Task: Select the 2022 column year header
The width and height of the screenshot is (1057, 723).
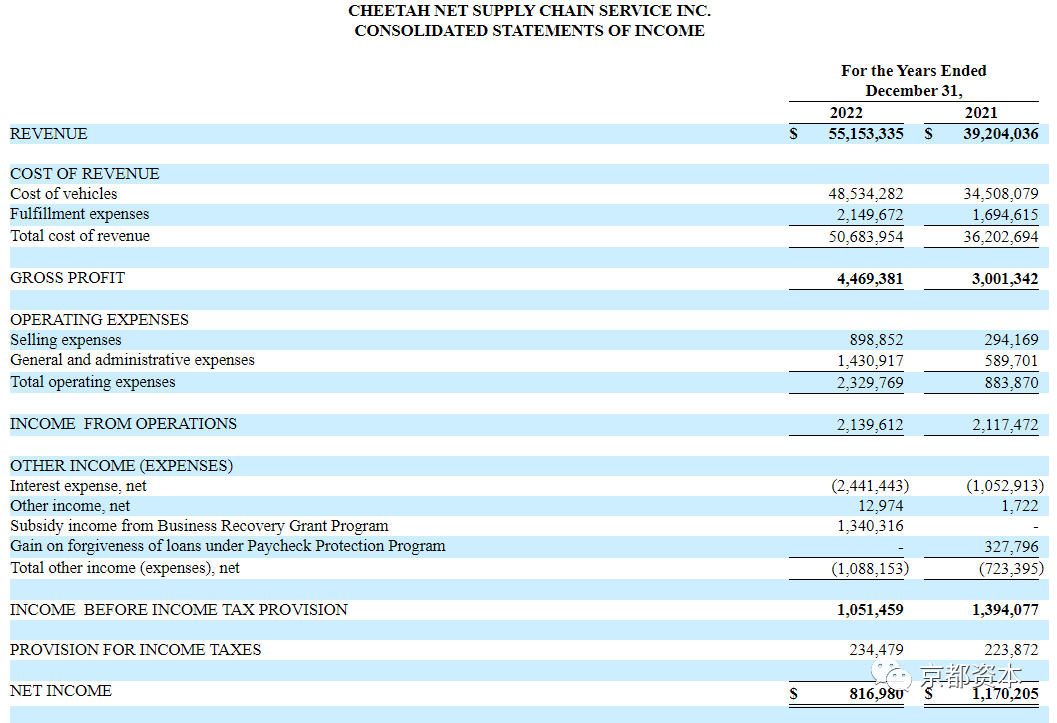Action: (x=846, y=113)
